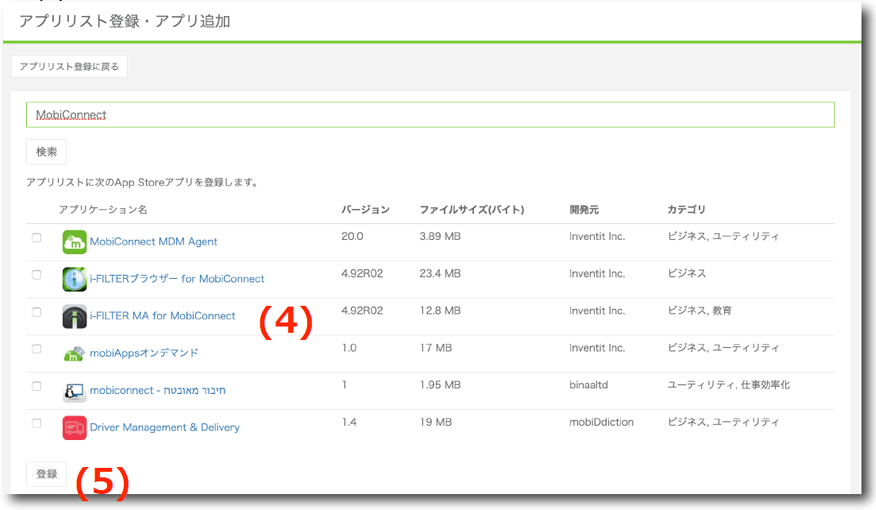
Task: Click the 検索 search button
Action: (x=46, y=152)
